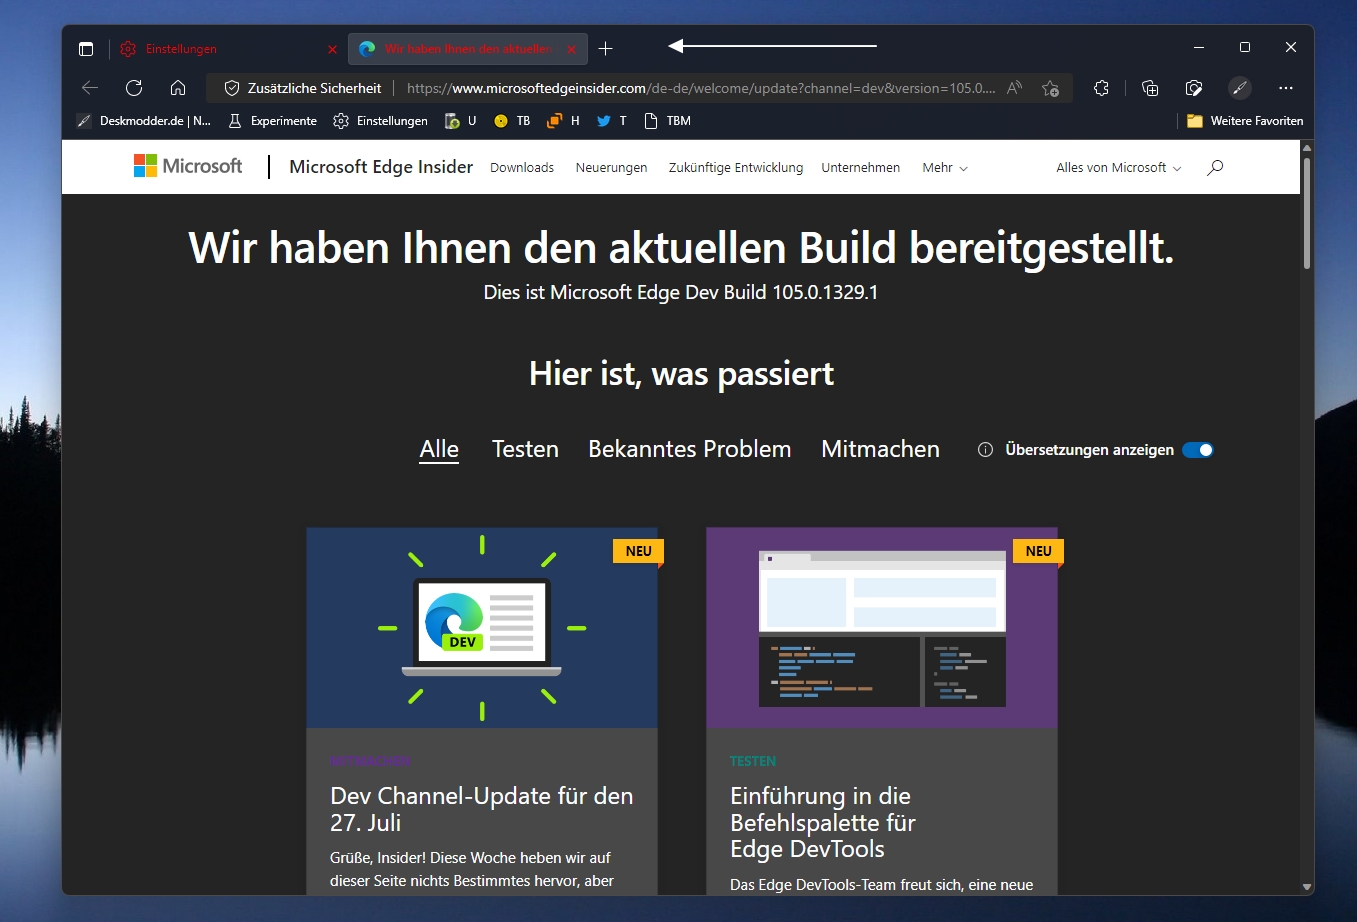Open the tab actions menu icon
The height and width of the screenshot is (922, 1357).
click(86, 49)
